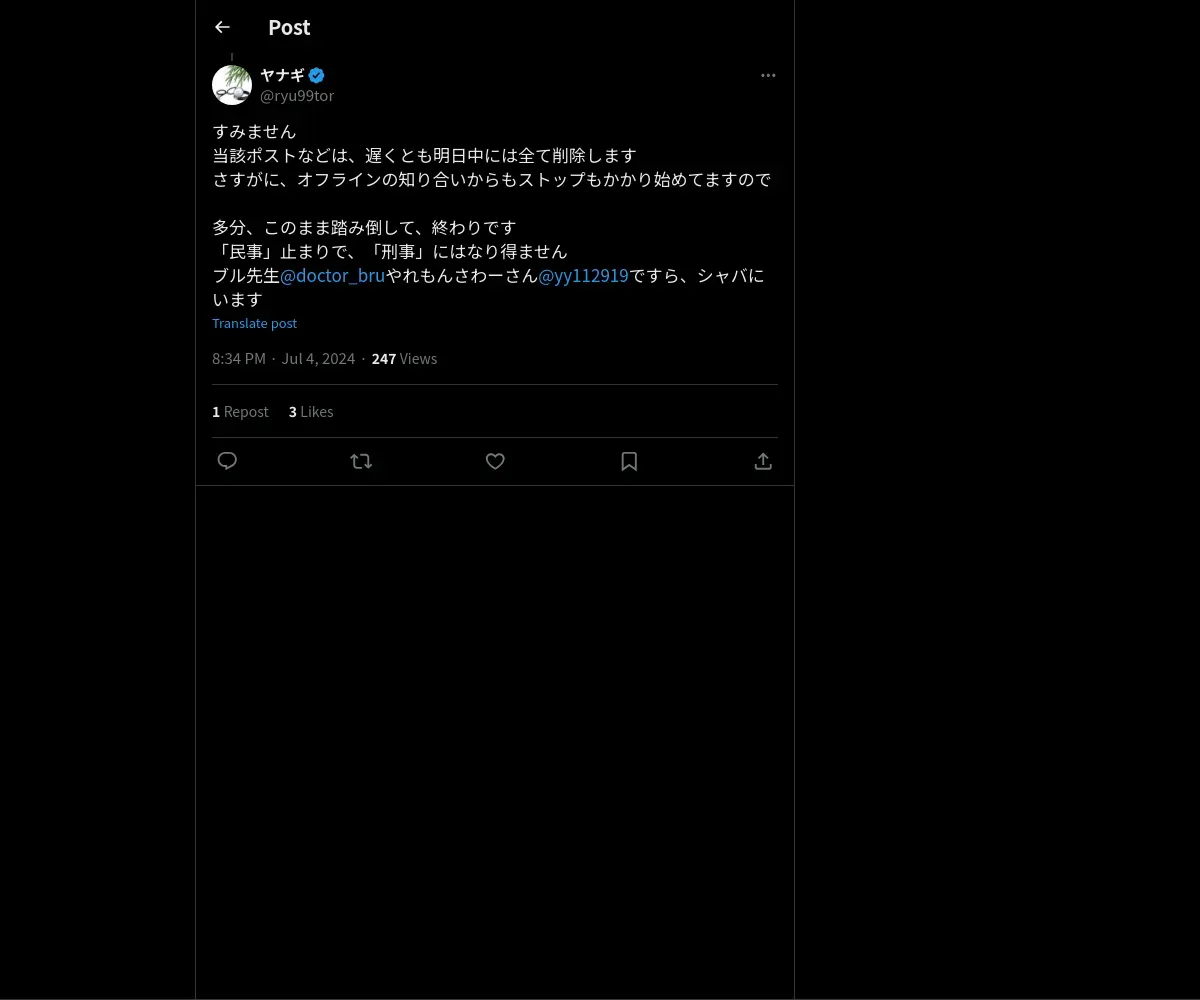Show the 3 Likes list
Image resolution: width=1200 pixels, height=1000 pixels.
click(311, 411)
